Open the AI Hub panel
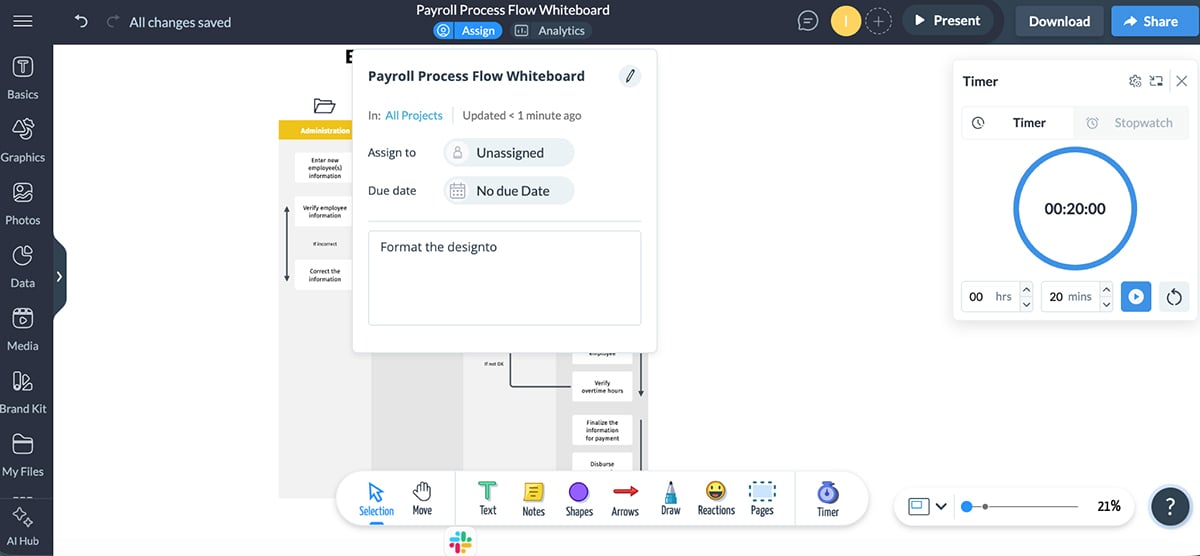Image resolution: width=1200 pixels, height=556 pixels. [22, 528]
